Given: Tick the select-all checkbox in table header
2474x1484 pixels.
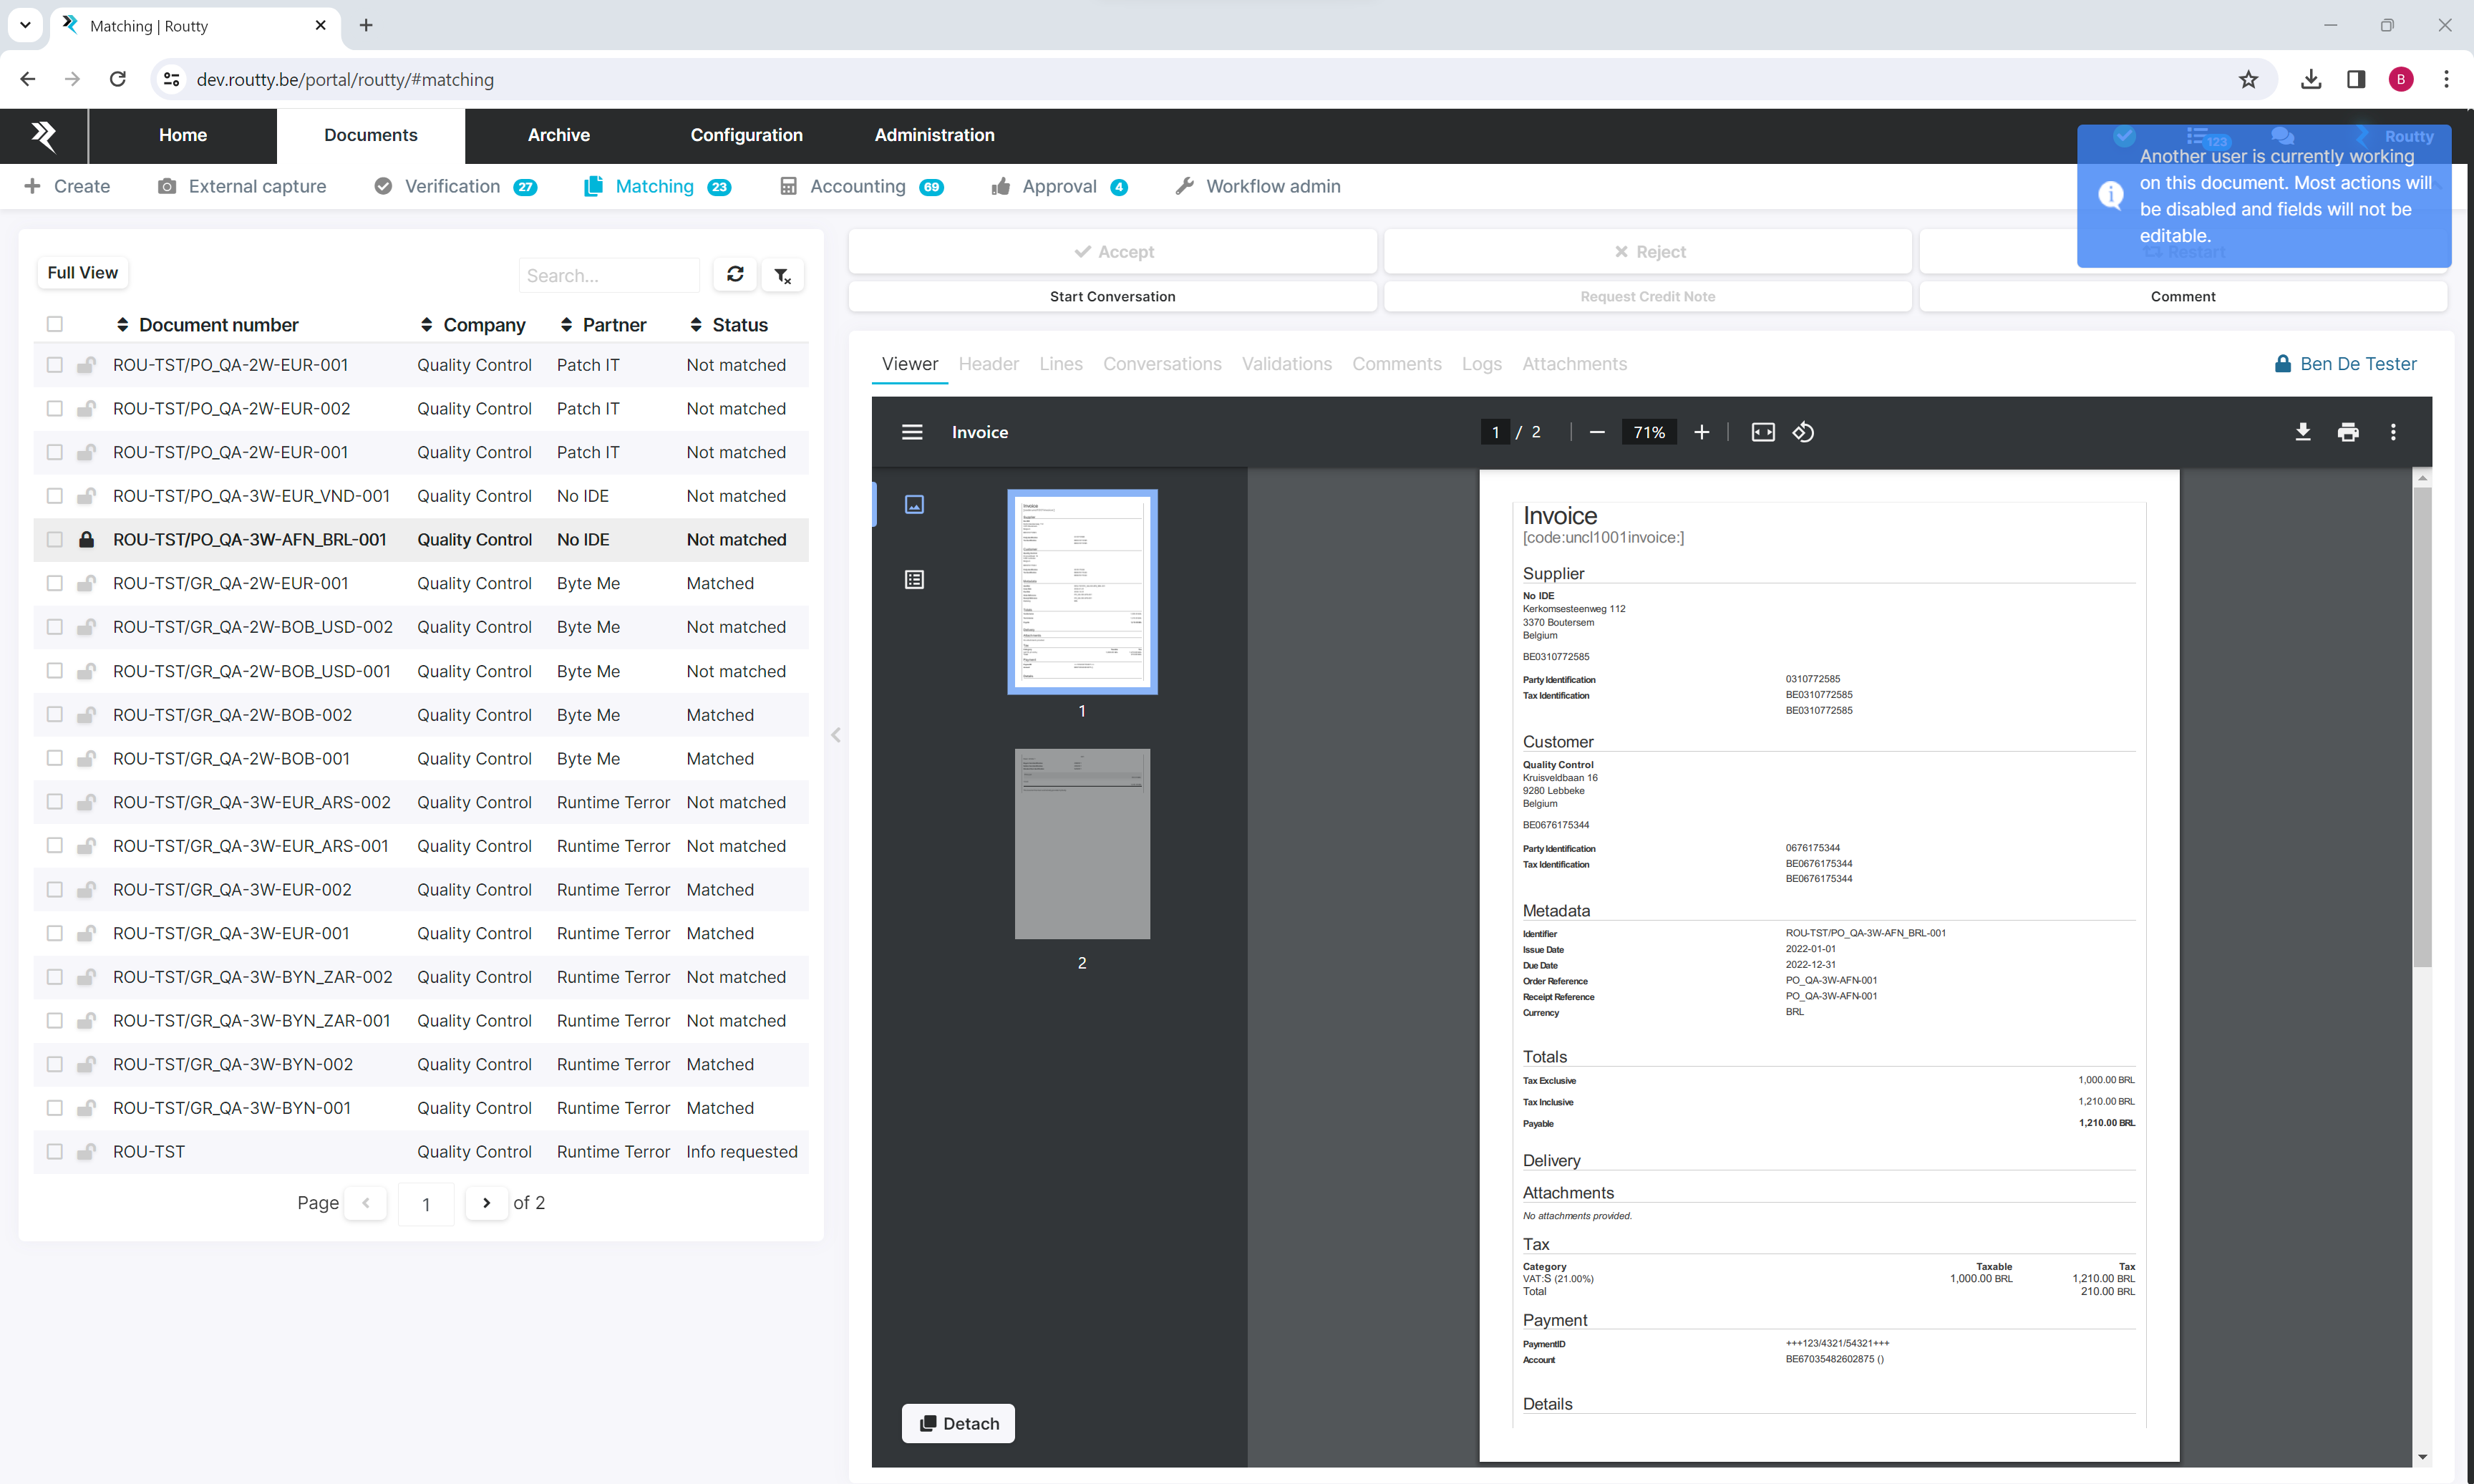Looking at the screenshot, I should pyautogui.click(x=55, y=324).
